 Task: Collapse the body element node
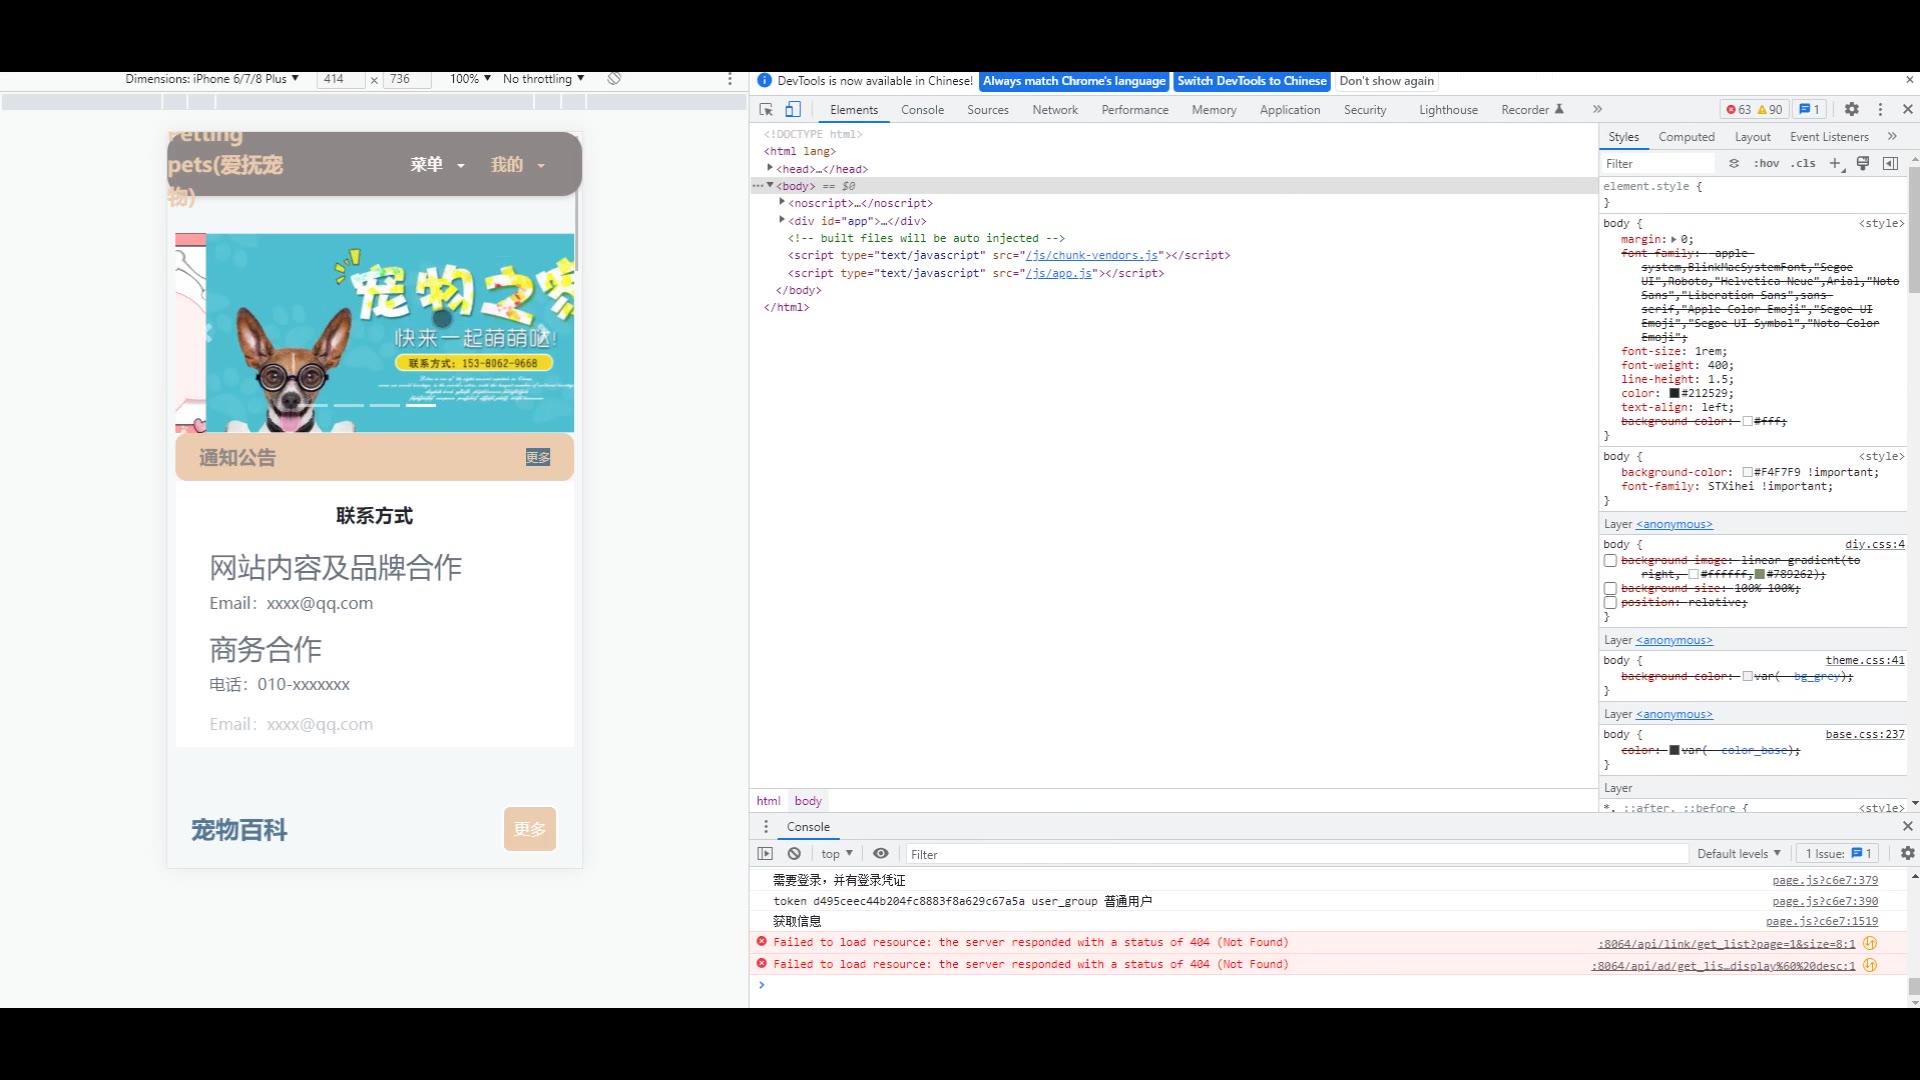[770, 185]
